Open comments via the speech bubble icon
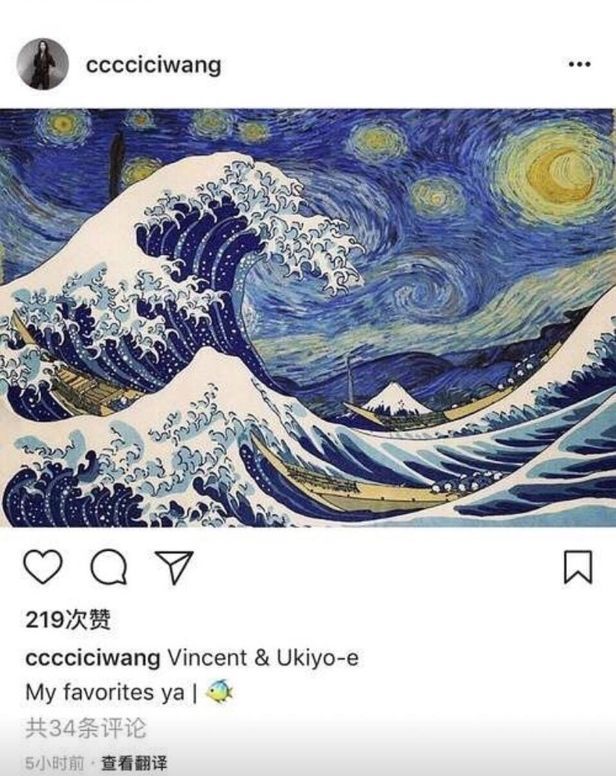The image size is (616, 776). point(109,567)
